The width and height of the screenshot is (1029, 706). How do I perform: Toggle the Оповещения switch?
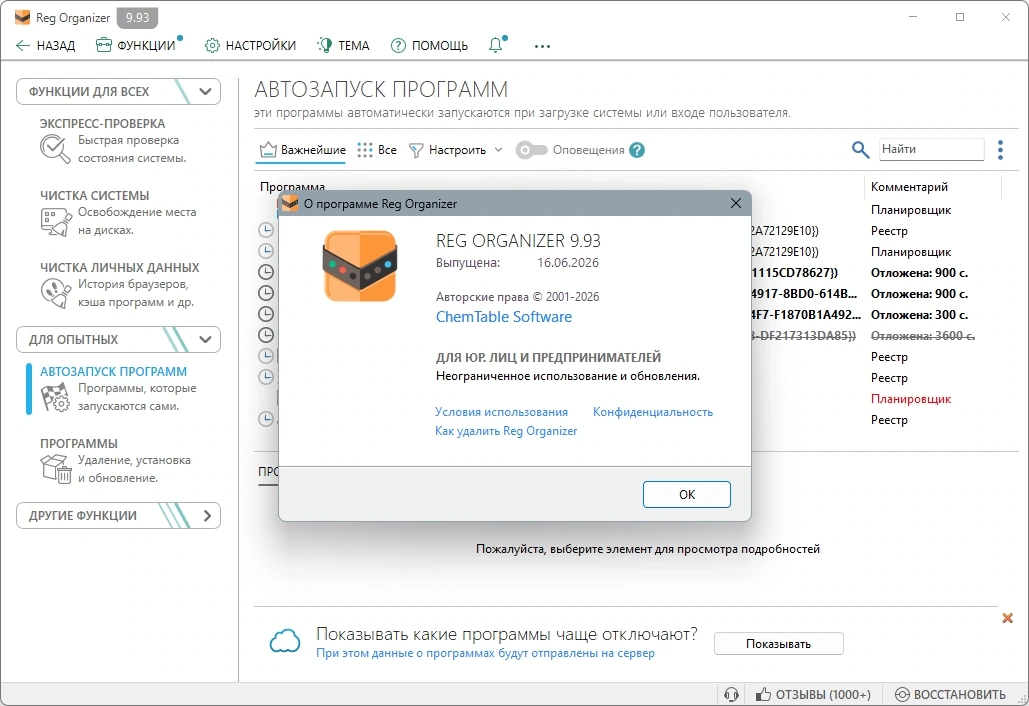(x=531, y=150)
